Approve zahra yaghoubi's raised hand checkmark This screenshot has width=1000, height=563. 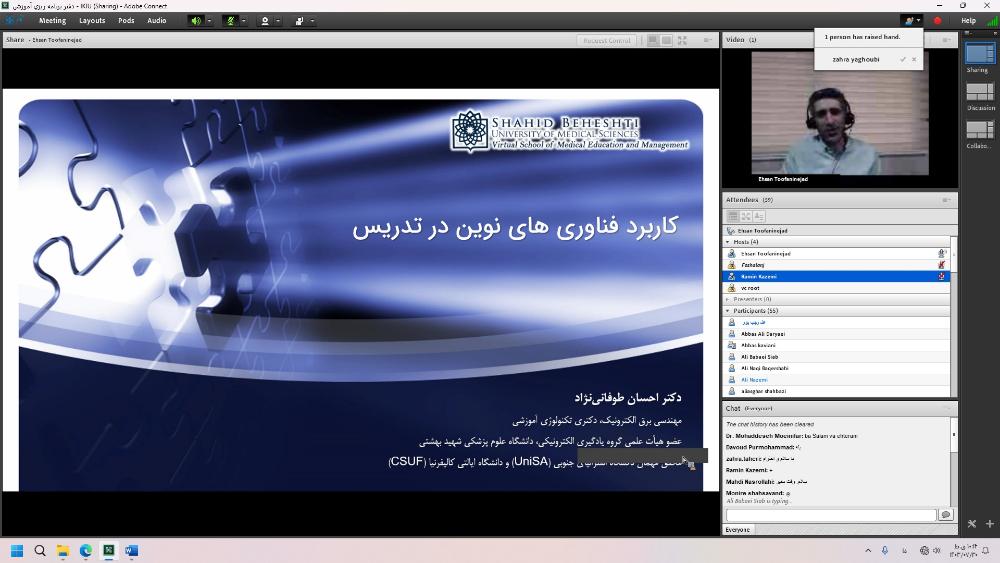pyautogui.click(x=902, y=59)
